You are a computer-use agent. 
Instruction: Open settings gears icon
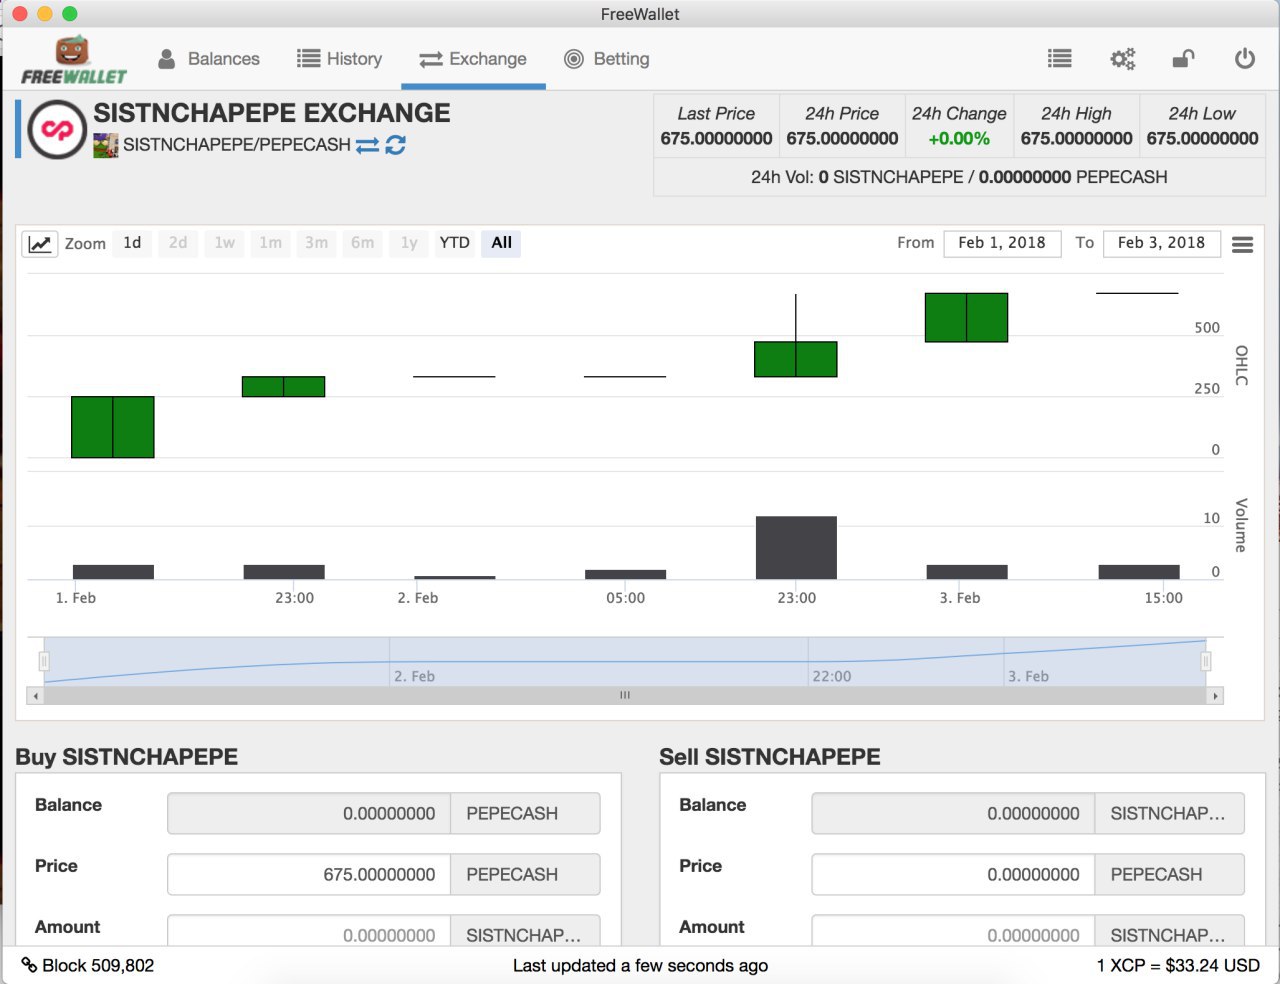click(x=1123, y=59)
